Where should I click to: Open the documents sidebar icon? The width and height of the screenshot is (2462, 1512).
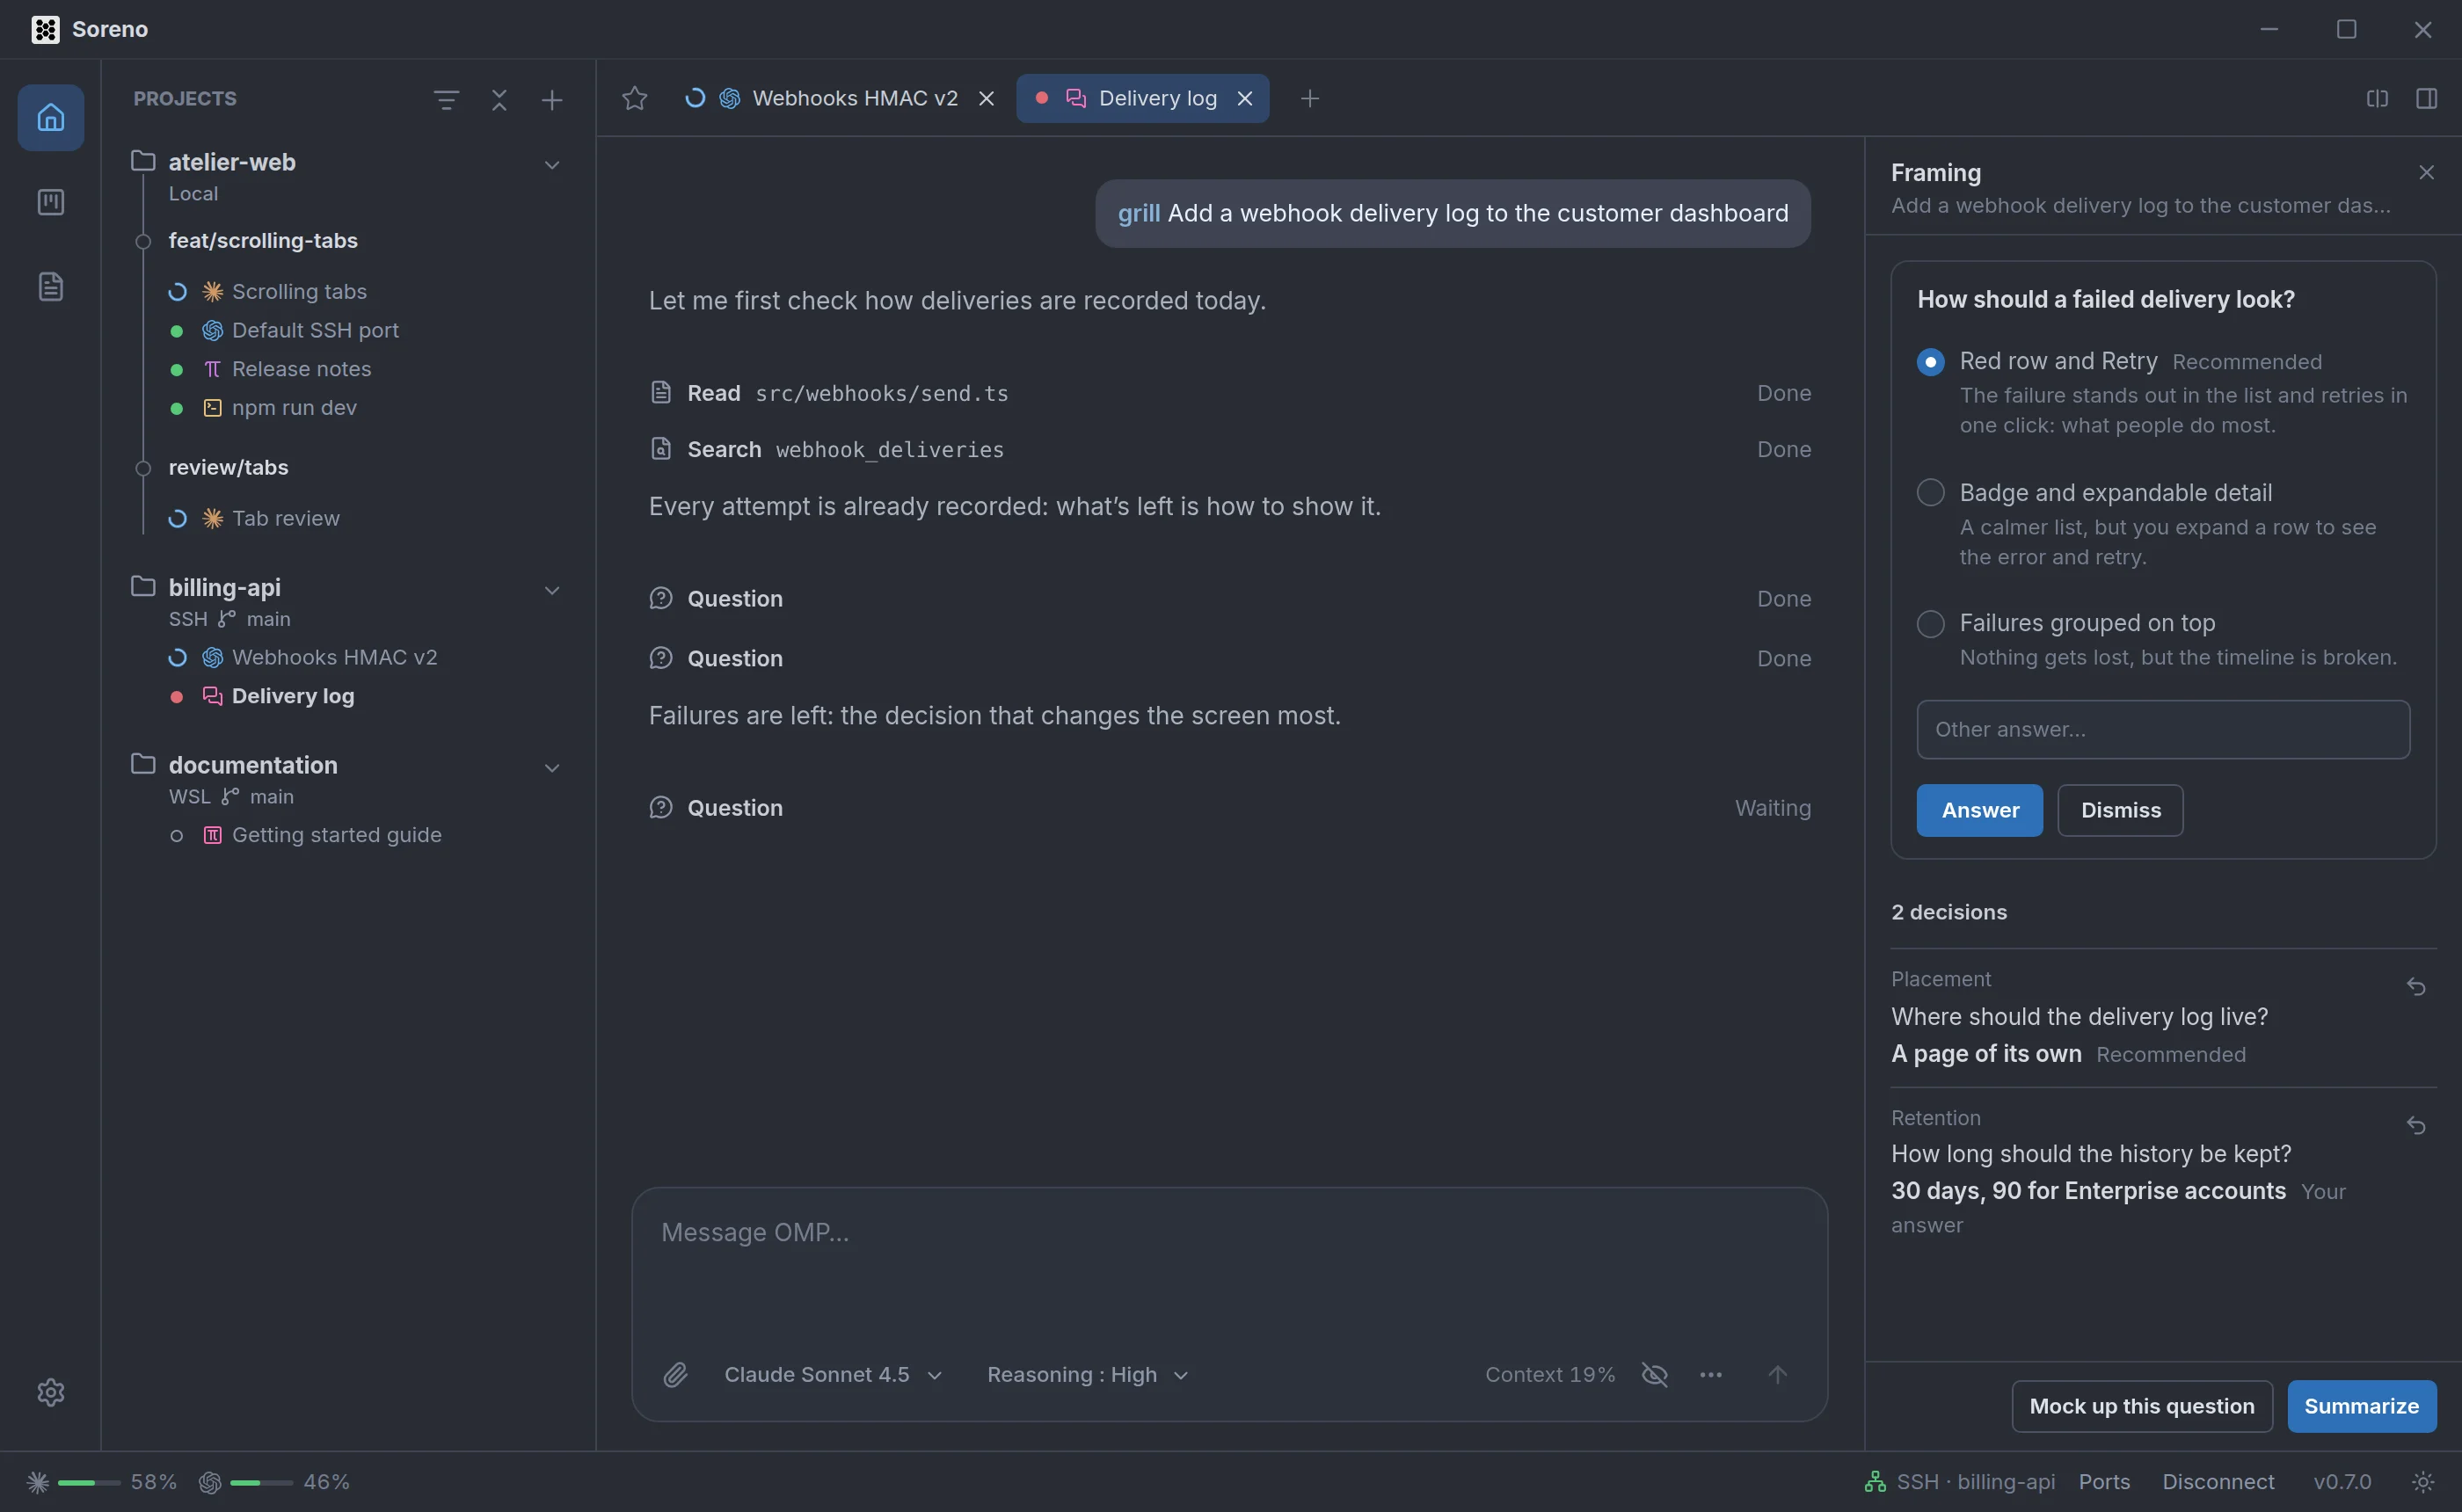point(51,287)
